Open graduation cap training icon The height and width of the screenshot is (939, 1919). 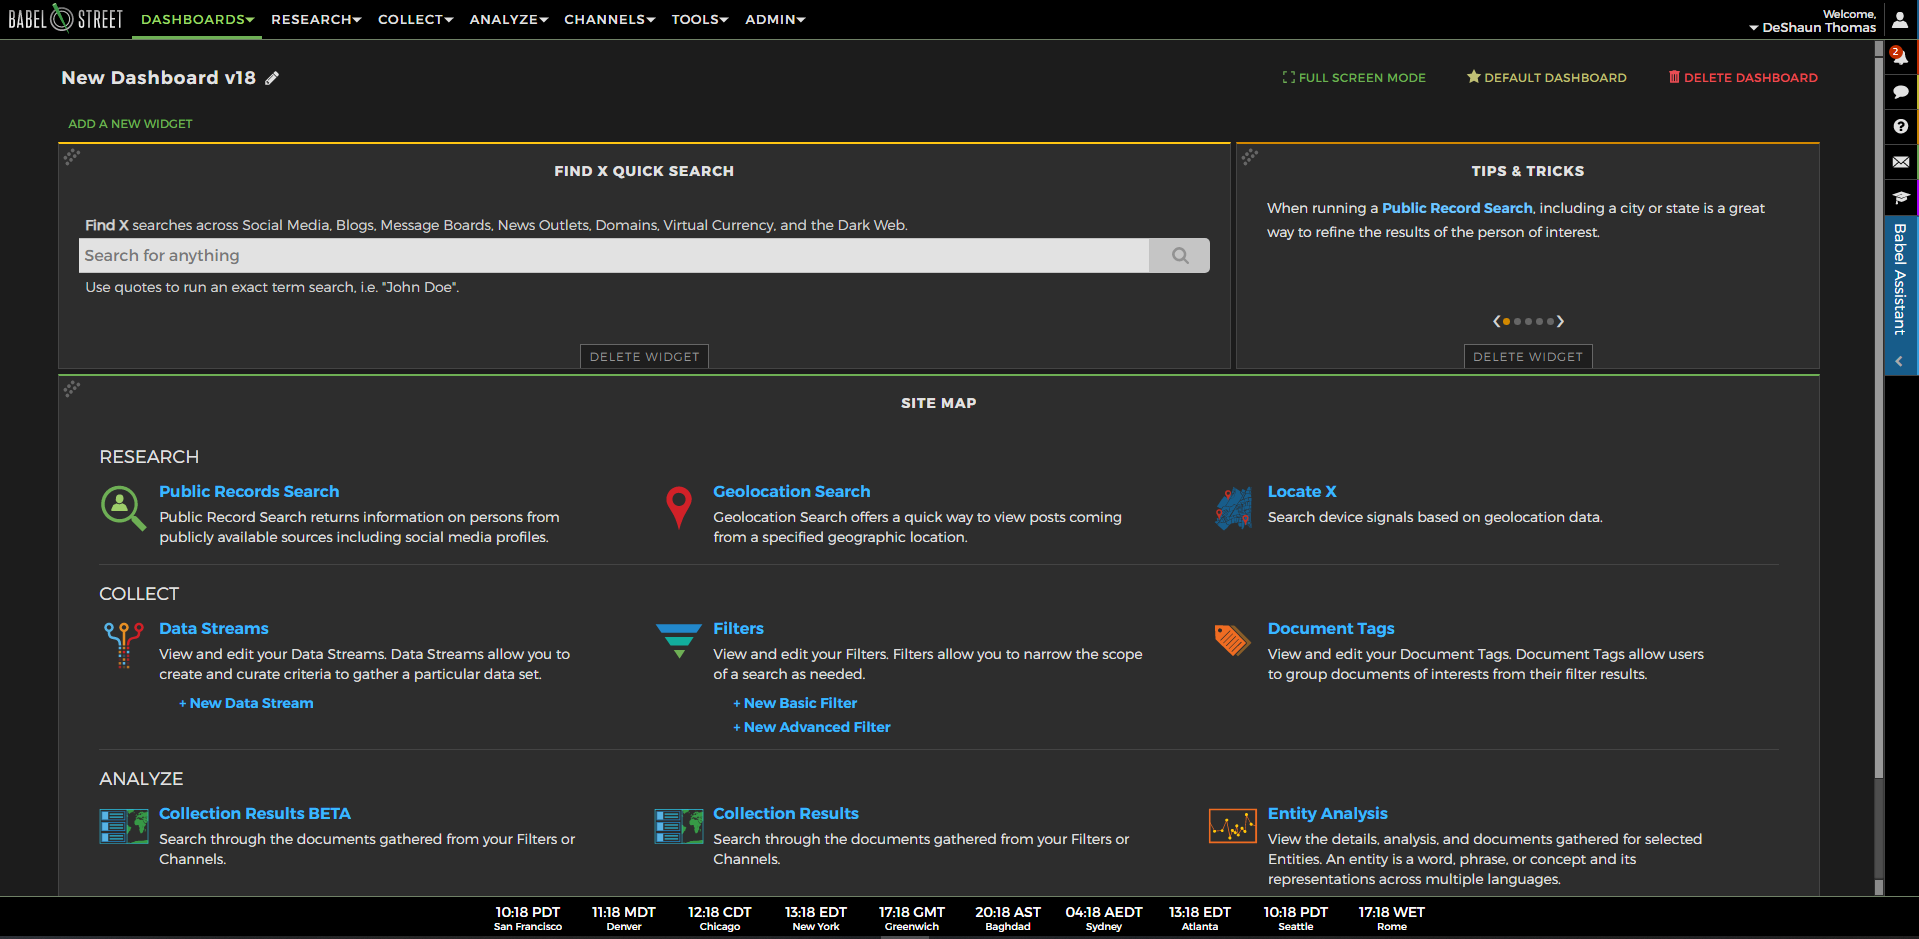tap(1901, 197)
